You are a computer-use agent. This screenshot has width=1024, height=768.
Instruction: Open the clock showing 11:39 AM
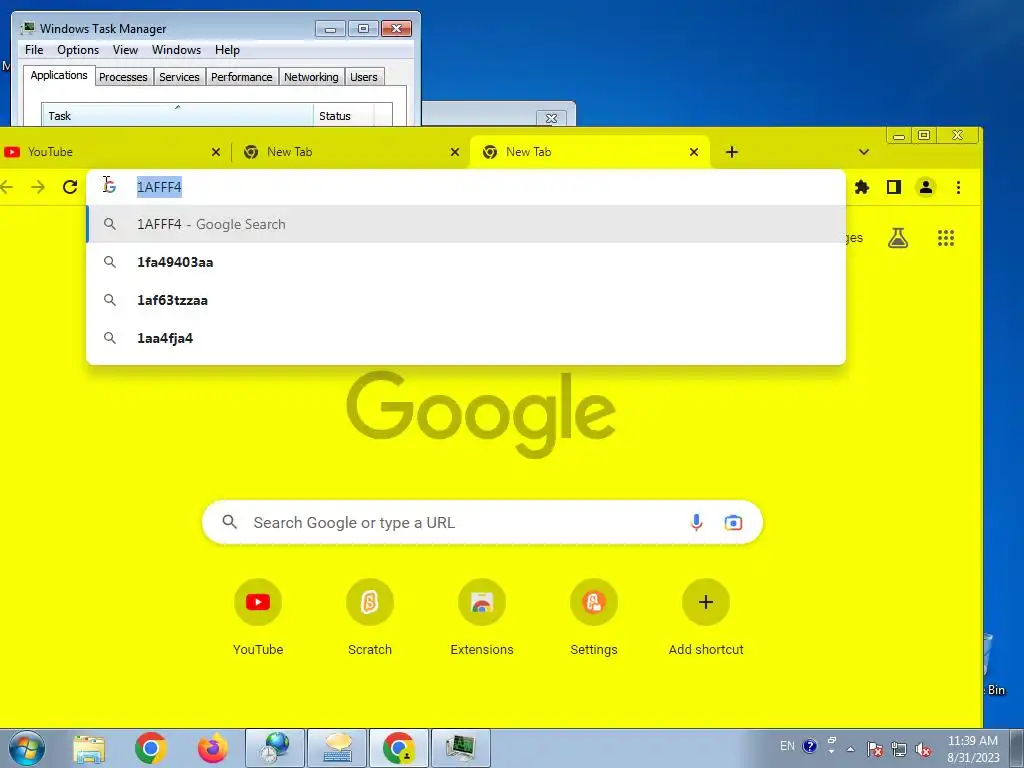973,749
